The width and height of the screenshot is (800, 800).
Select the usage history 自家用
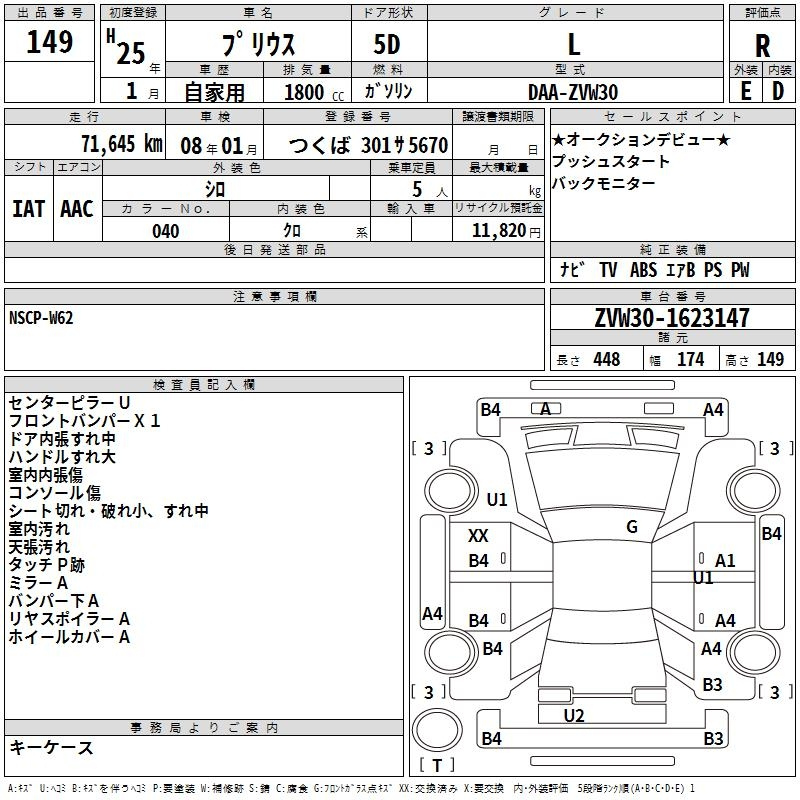pos(214,92)
